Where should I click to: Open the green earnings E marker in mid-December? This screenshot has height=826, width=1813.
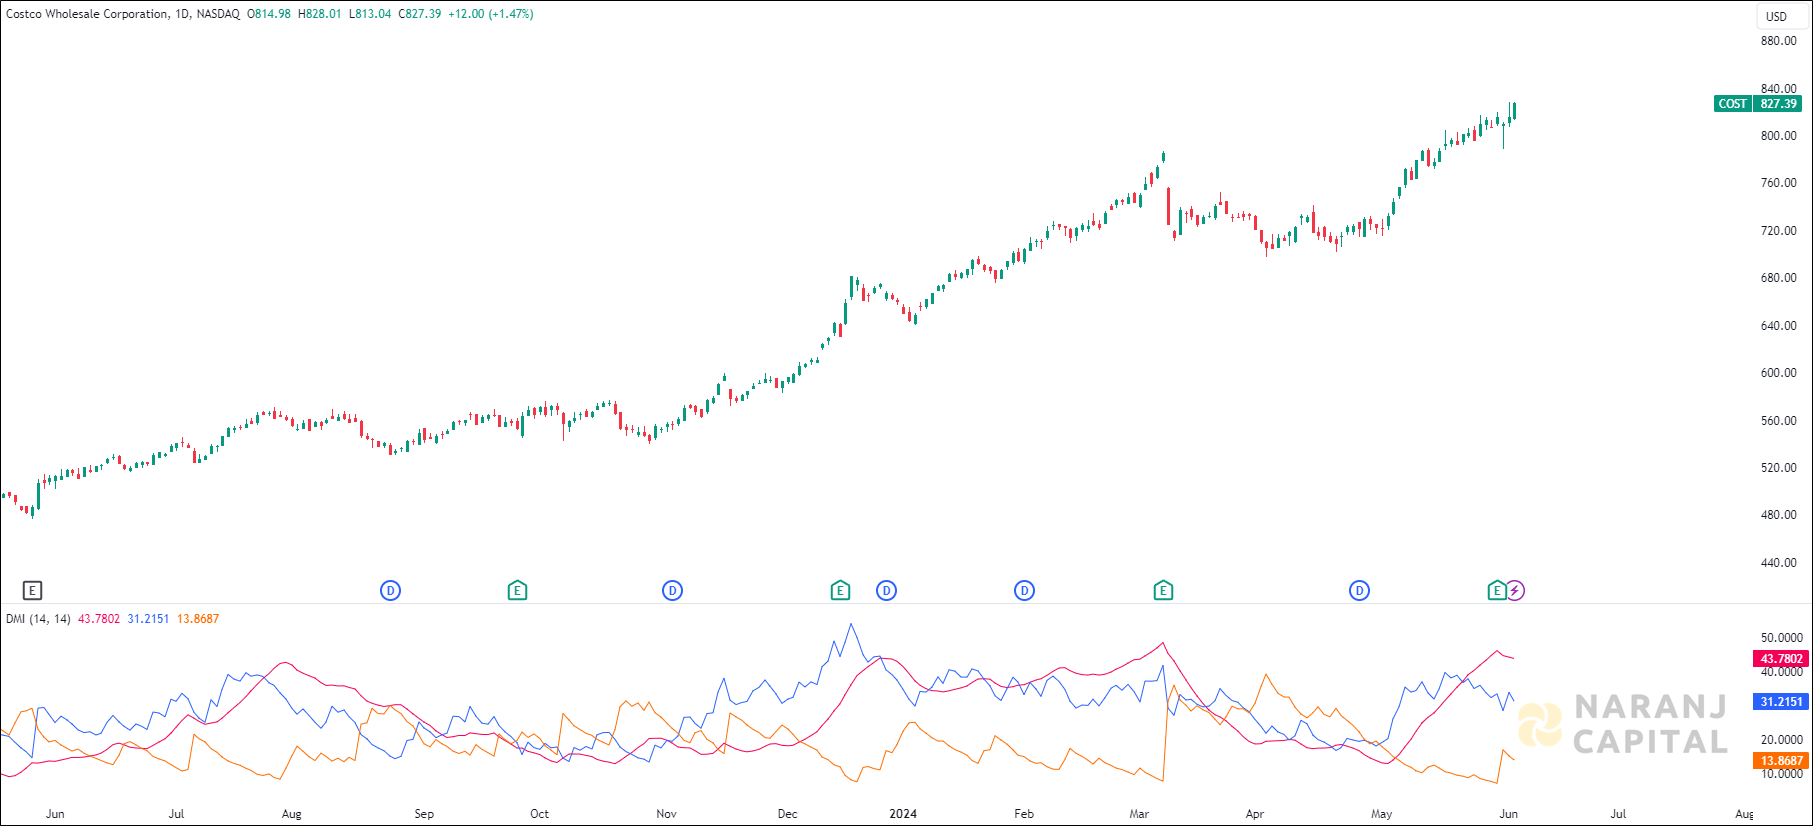click(x=841, y=591)
